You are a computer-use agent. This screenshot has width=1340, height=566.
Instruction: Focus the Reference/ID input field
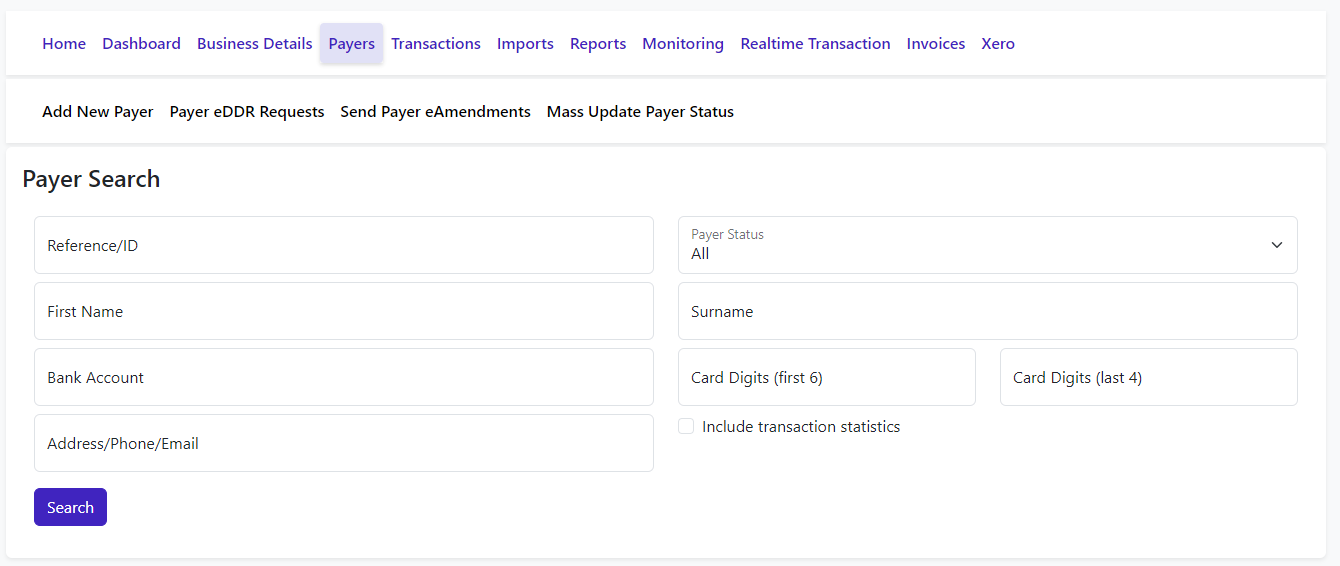point(343,245)
